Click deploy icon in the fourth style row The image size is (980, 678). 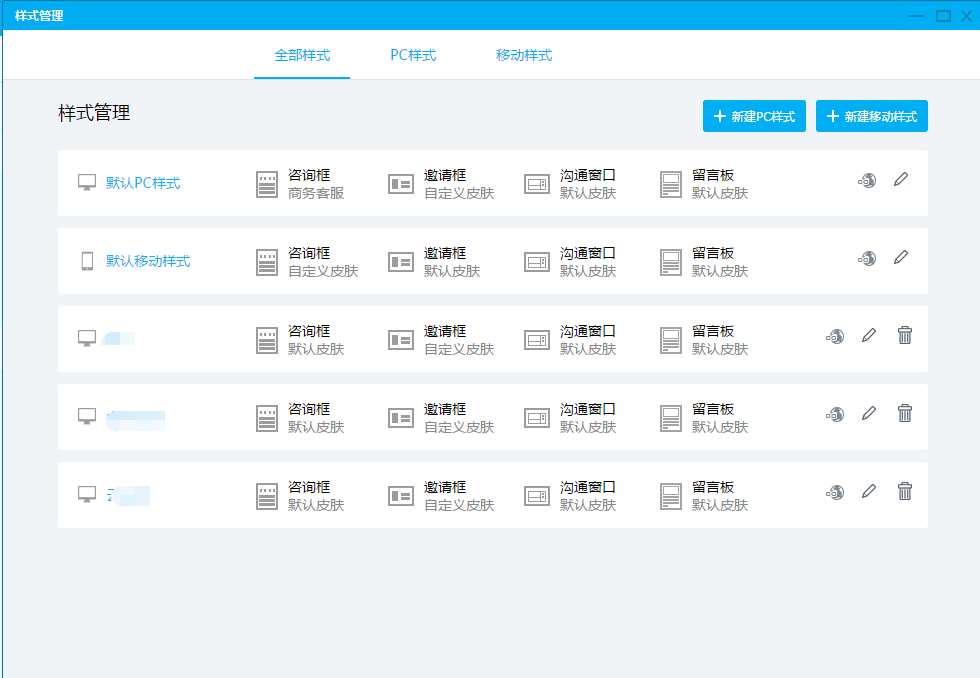point(835,414)
